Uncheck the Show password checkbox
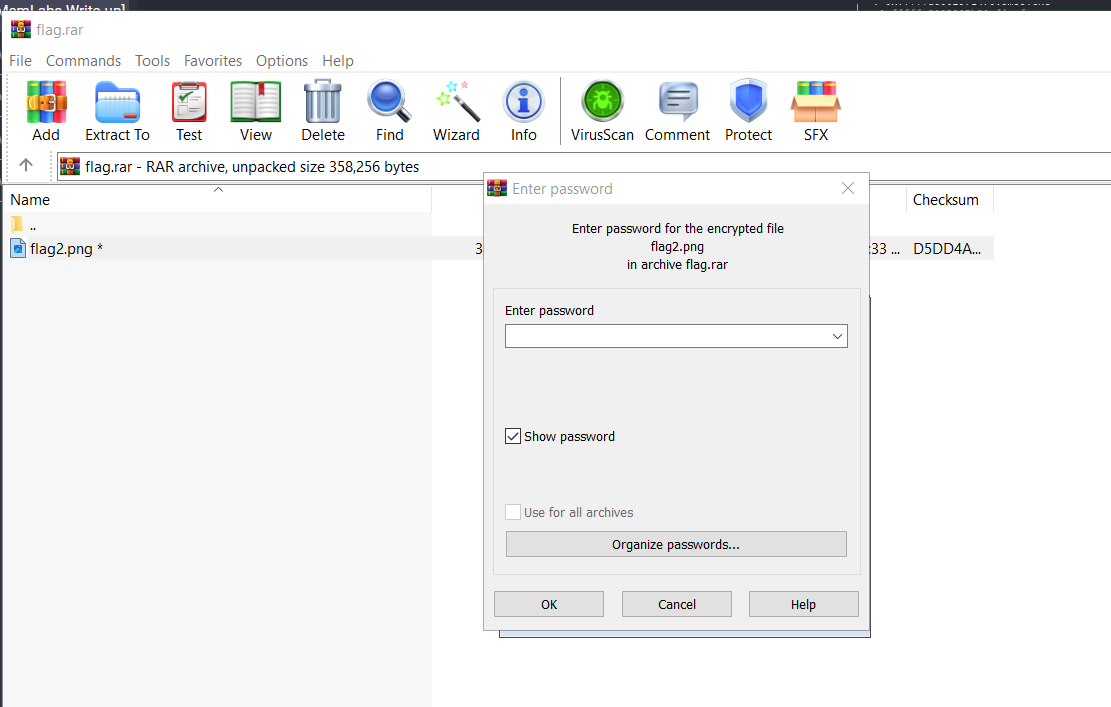This screenshot has height=707, width=1111. point(513,436)
